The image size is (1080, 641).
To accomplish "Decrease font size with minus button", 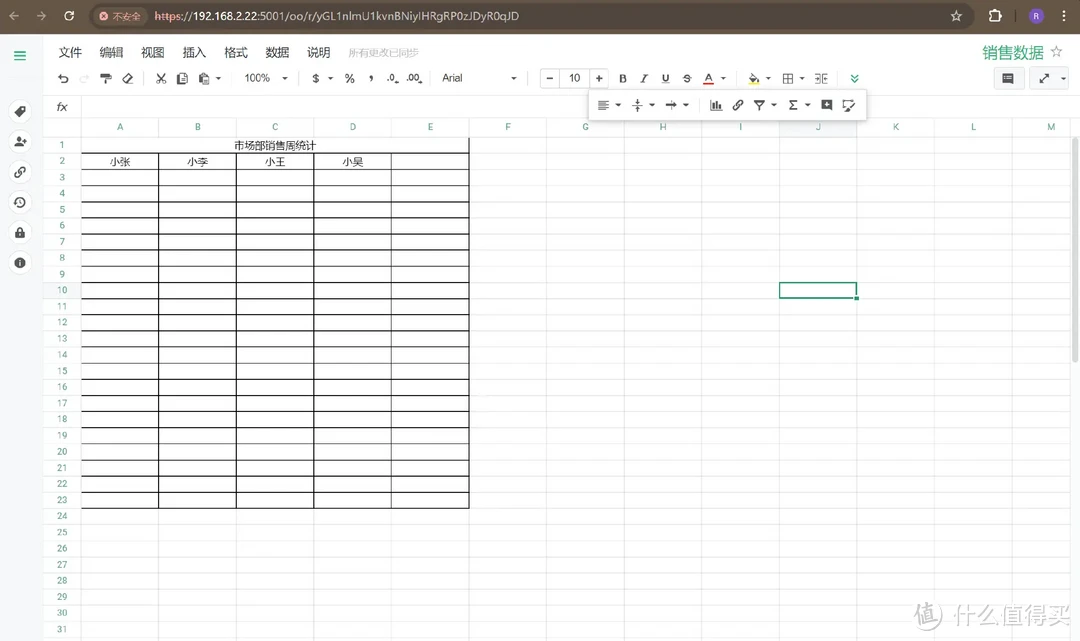I will [x=550, y=78].
